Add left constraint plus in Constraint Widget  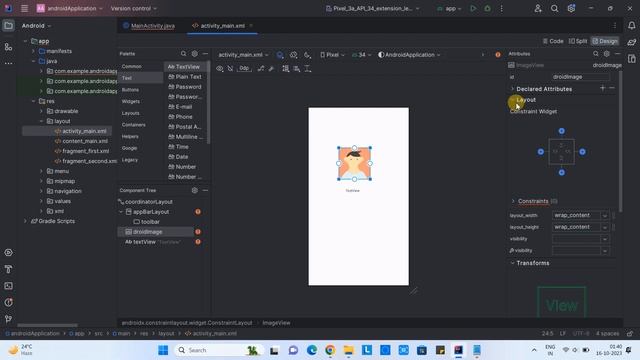tap(541, 152)
